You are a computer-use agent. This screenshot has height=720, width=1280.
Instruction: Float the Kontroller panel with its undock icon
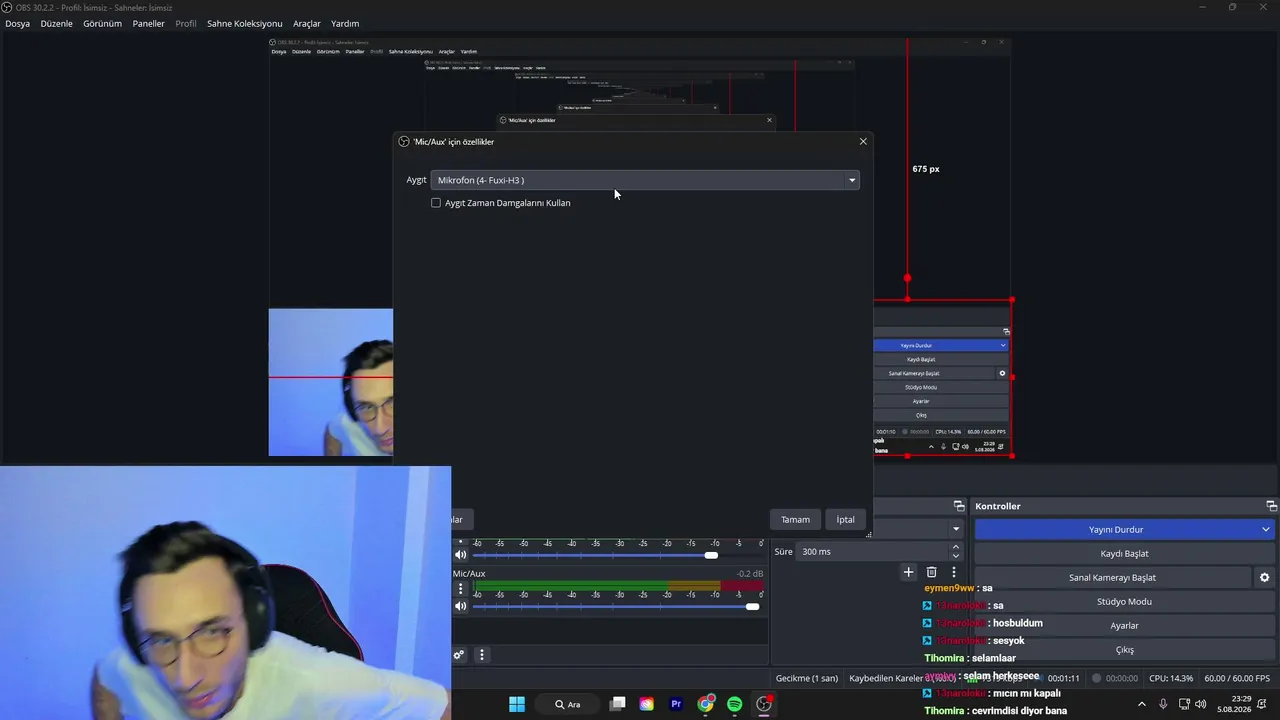1271,506
